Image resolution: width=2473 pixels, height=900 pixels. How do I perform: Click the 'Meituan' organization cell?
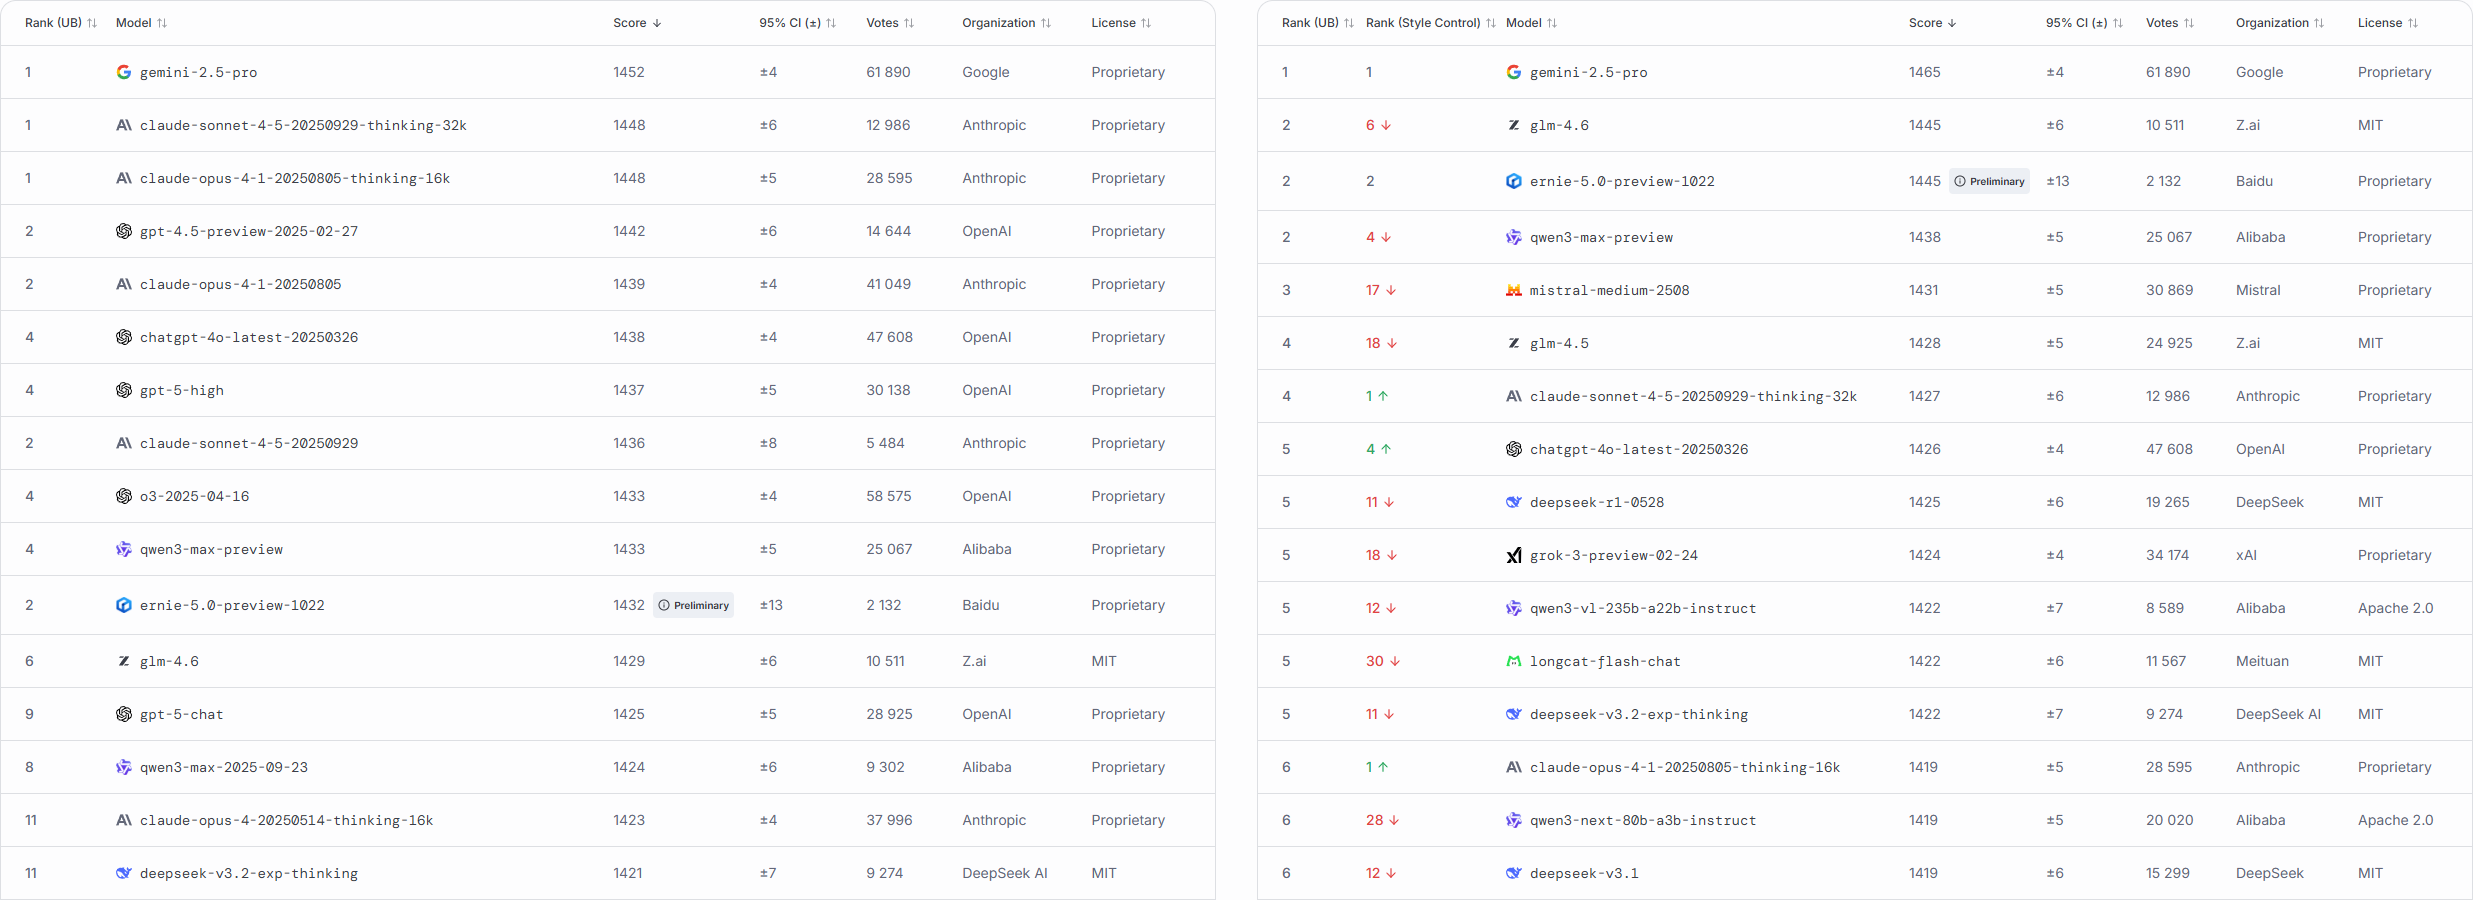2262,661
